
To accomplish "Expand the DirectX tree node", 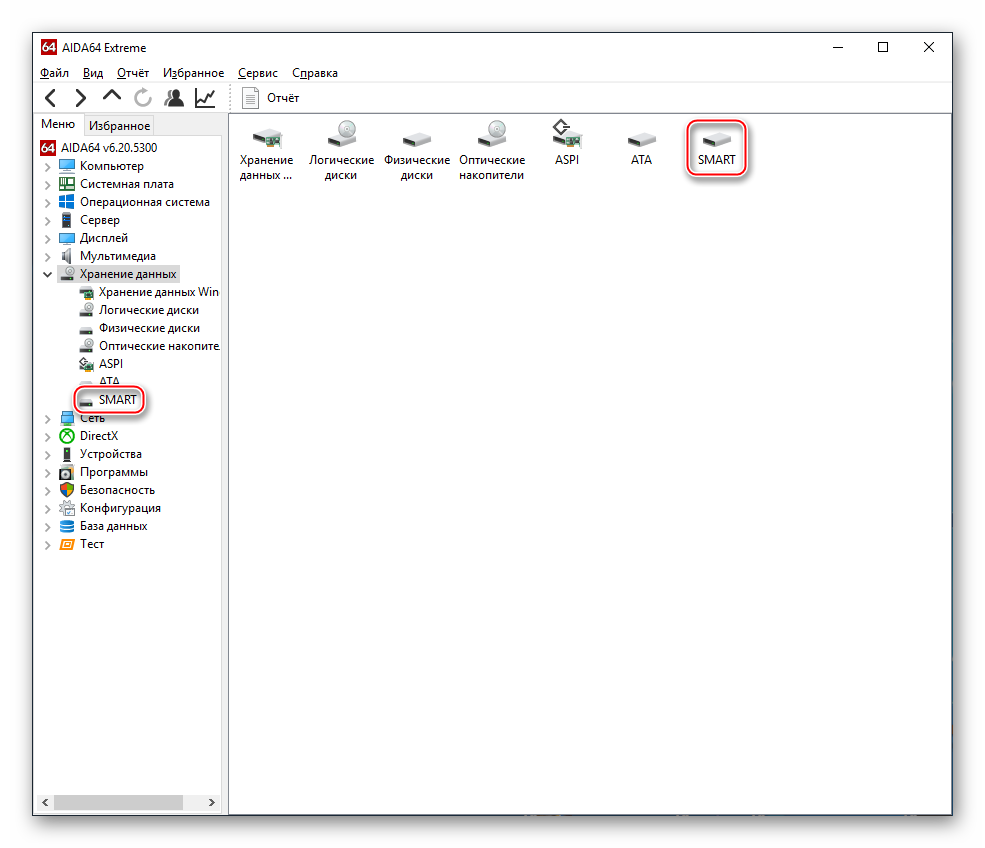I will click(48, 436).
